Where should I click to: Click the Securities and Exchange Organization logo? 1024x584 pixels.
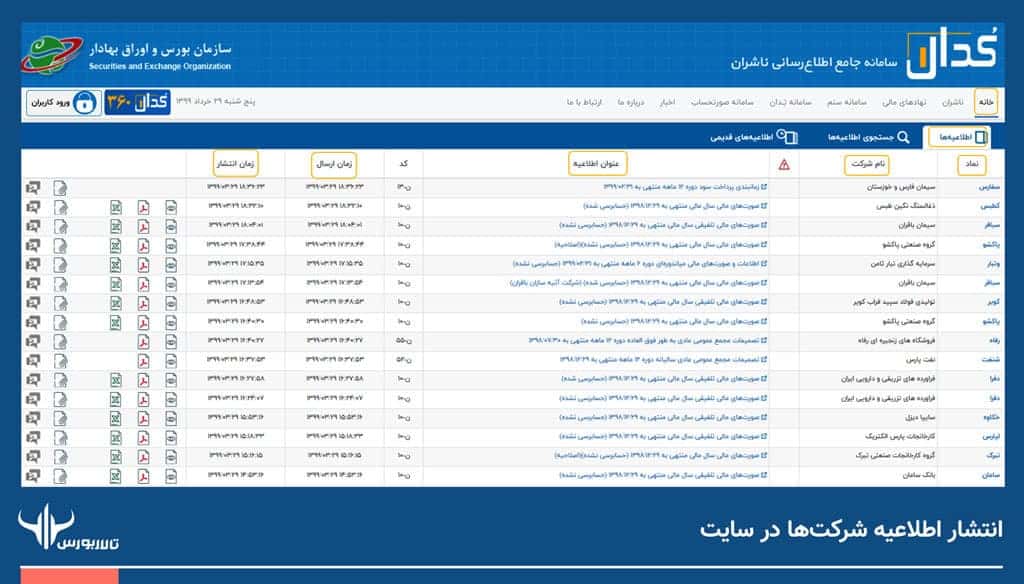pyautogui.click(x=50, y=45)
